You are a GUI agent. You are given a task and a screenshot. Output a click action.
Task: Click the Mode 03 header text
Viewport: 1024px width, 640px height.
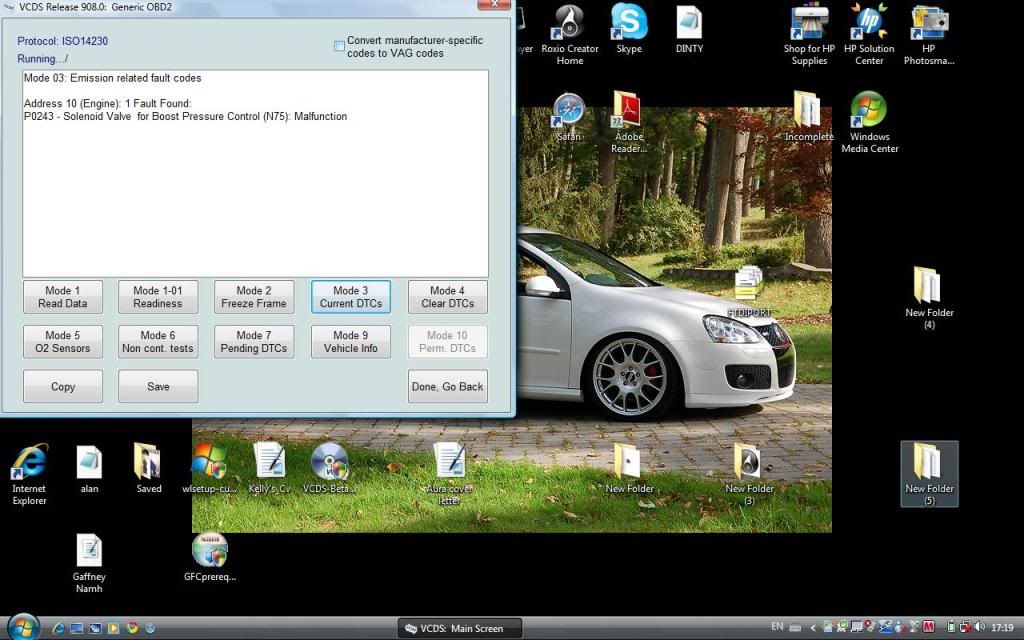[x=112, y=78]
